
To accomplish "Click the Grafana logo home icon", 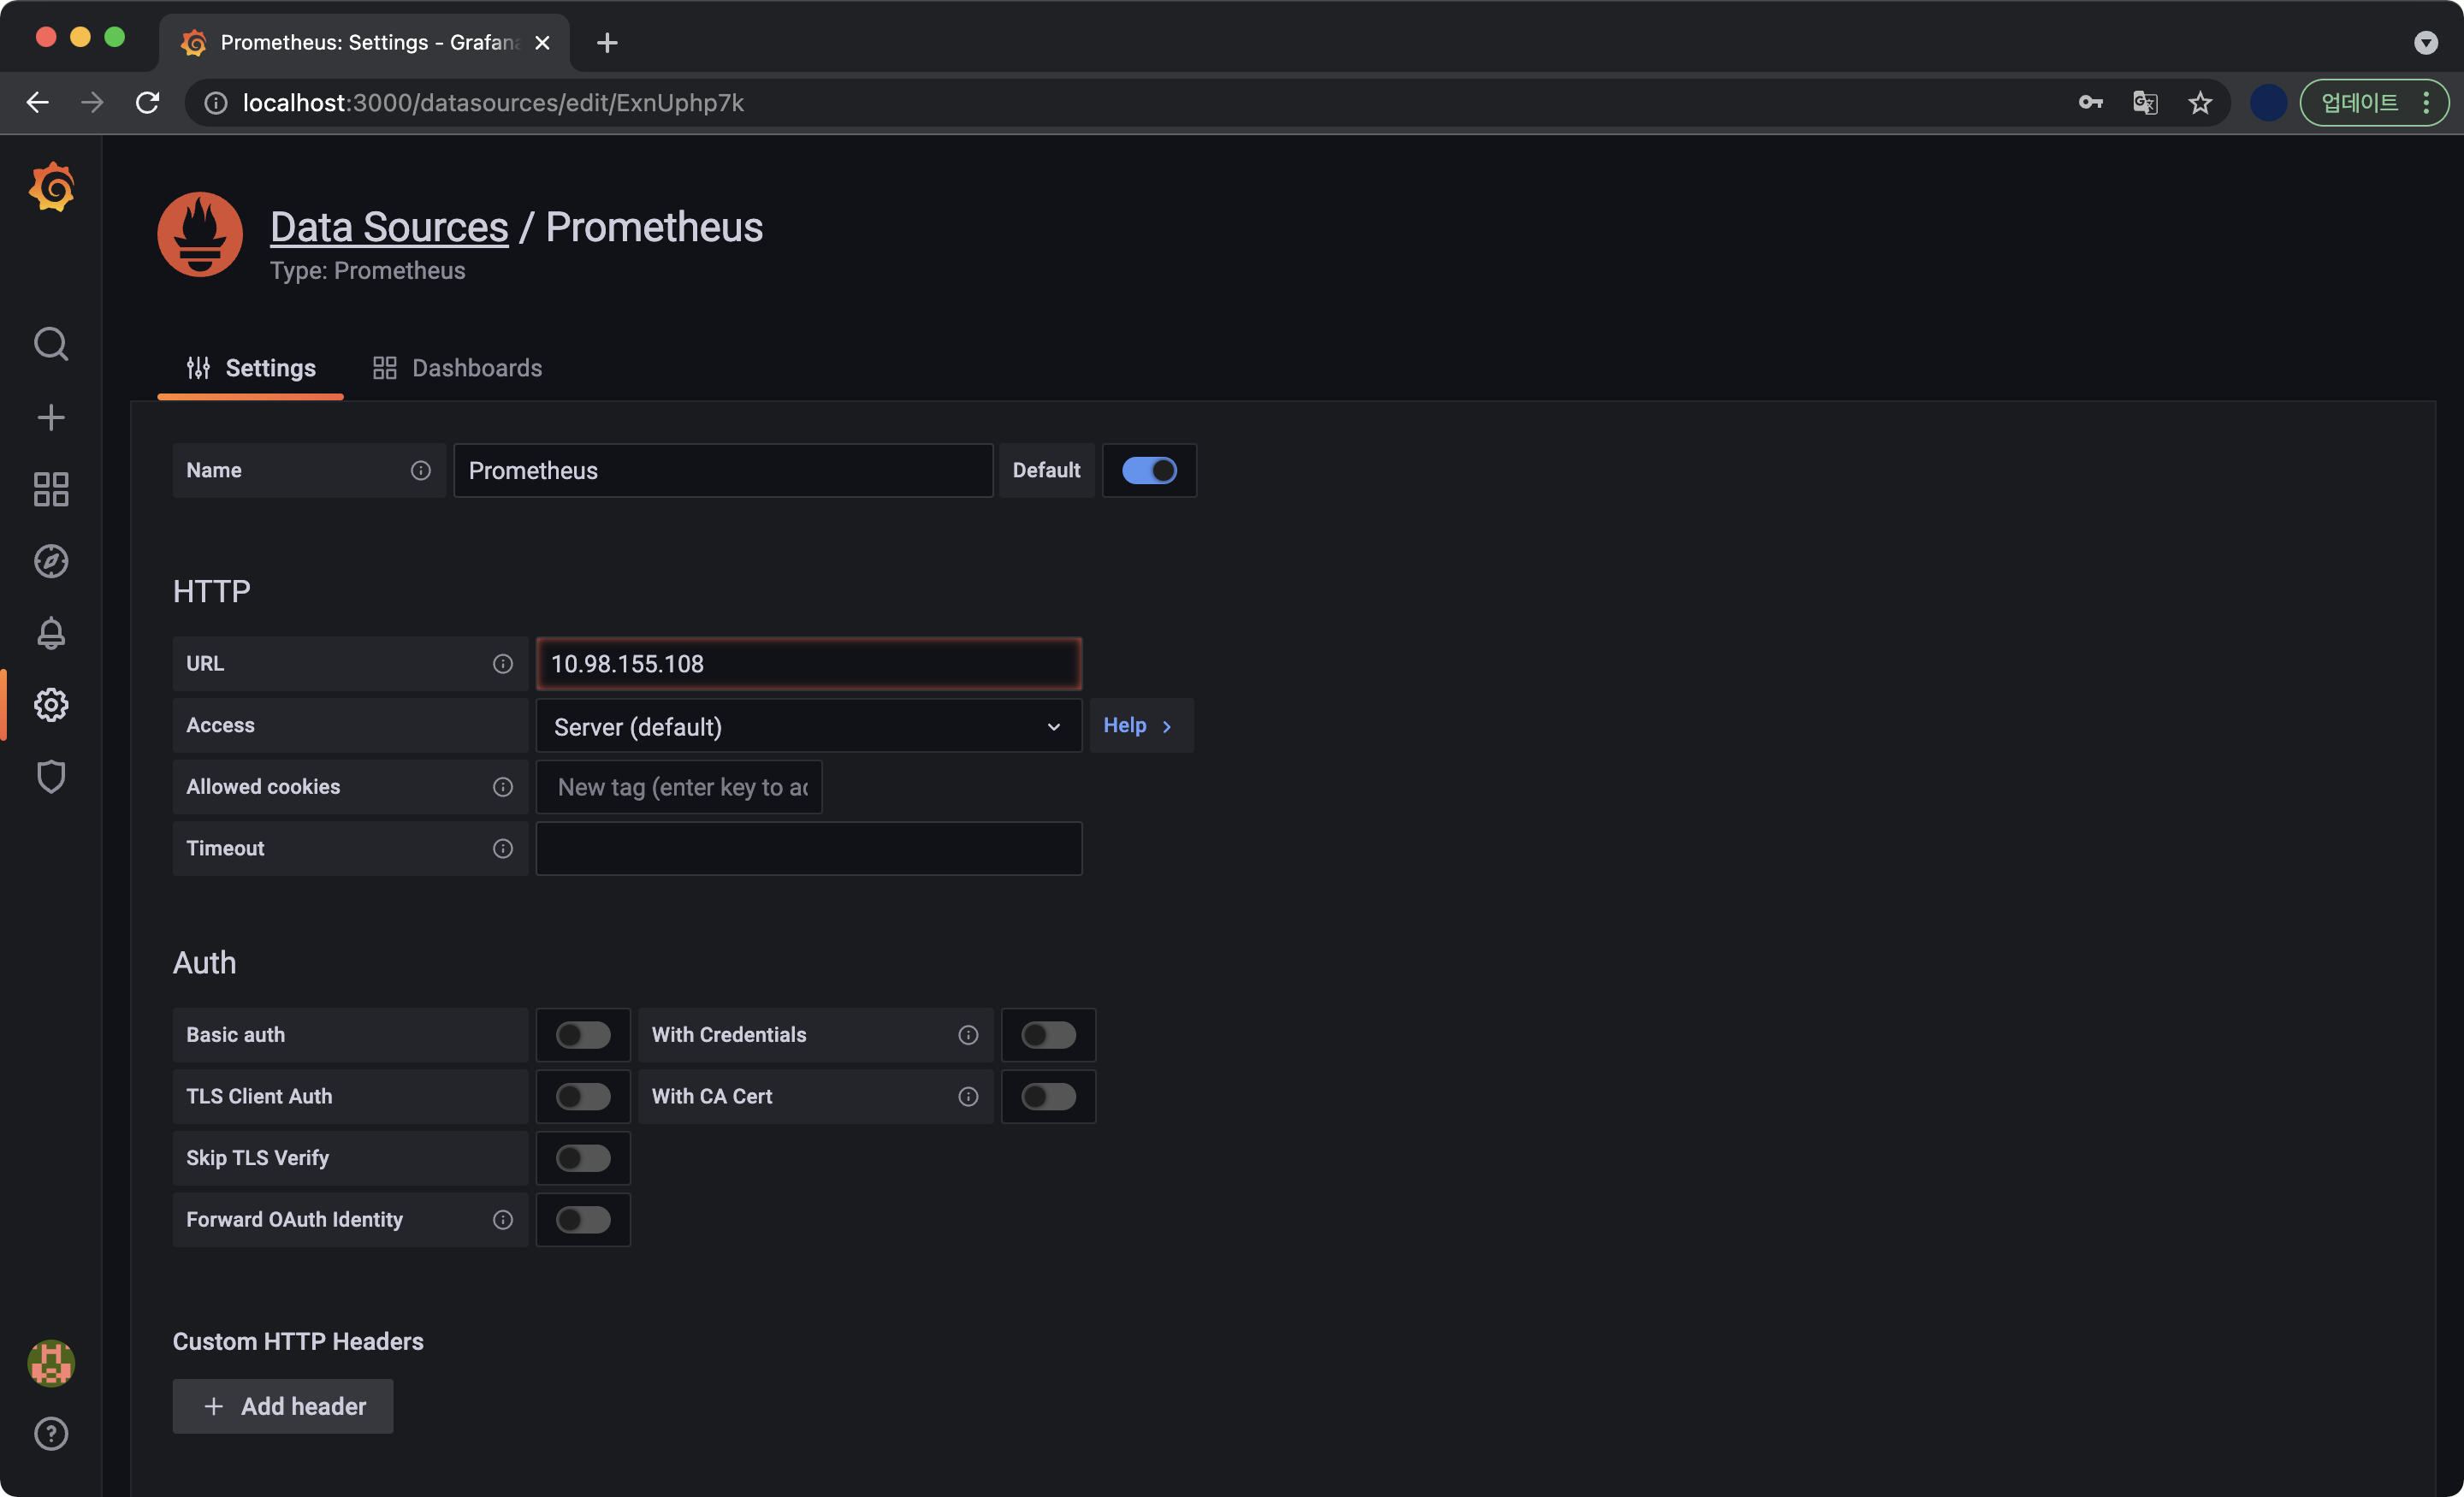I will click(51, 188).
